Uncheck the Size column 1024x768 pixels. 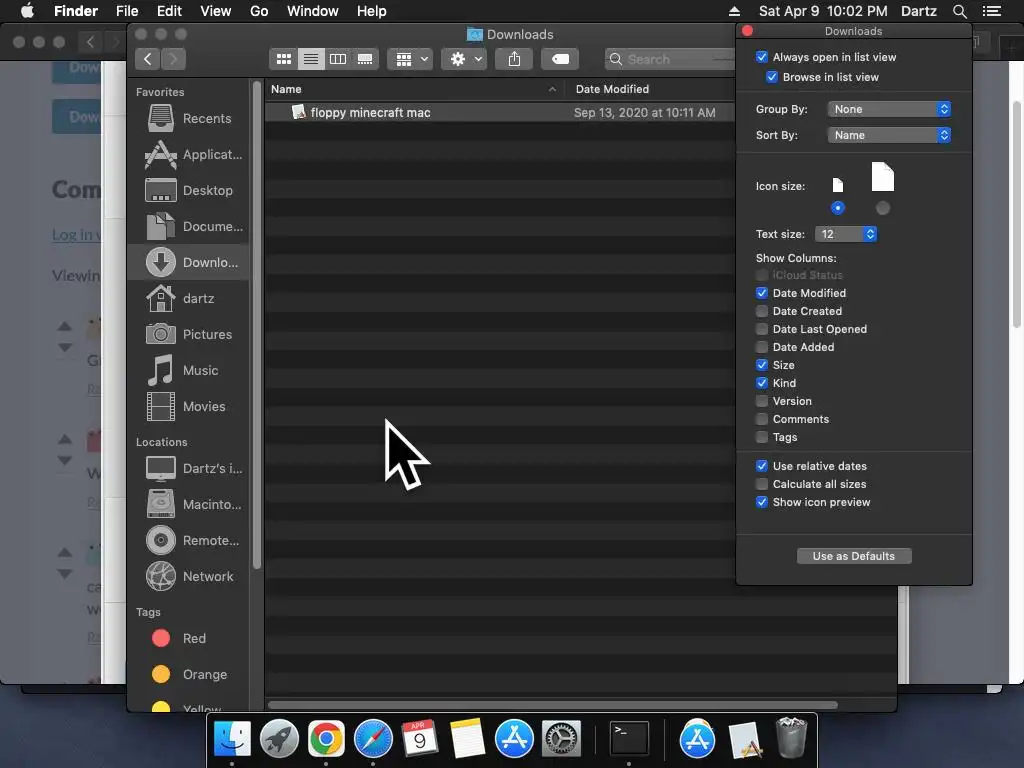click(761, 365)
